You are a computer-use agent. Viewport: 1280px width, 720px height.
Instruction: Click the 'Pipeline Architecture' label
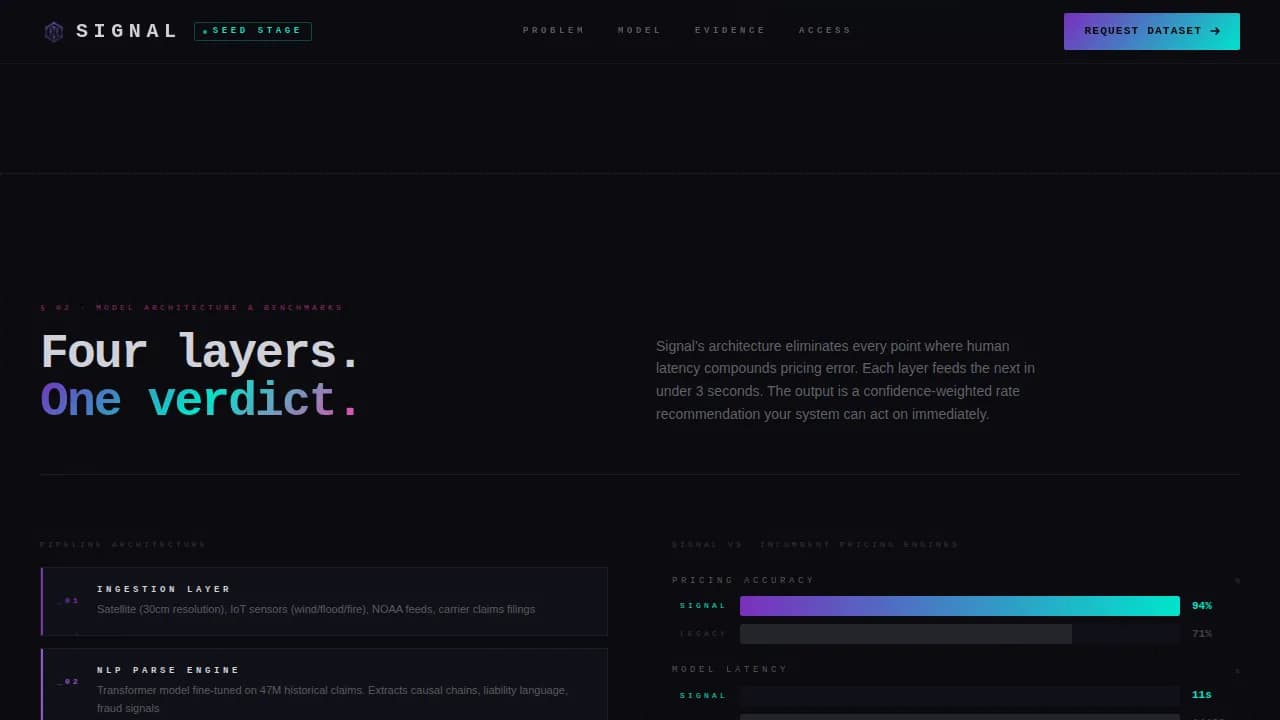[123, 545]
